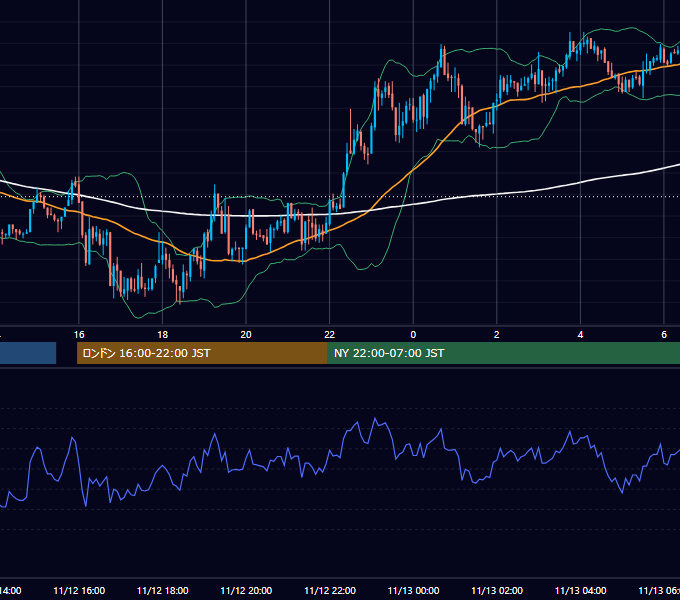680x600 pixels.
Task: Click the 18 hour label on the price chart axis
Action: tap(162, 335)
